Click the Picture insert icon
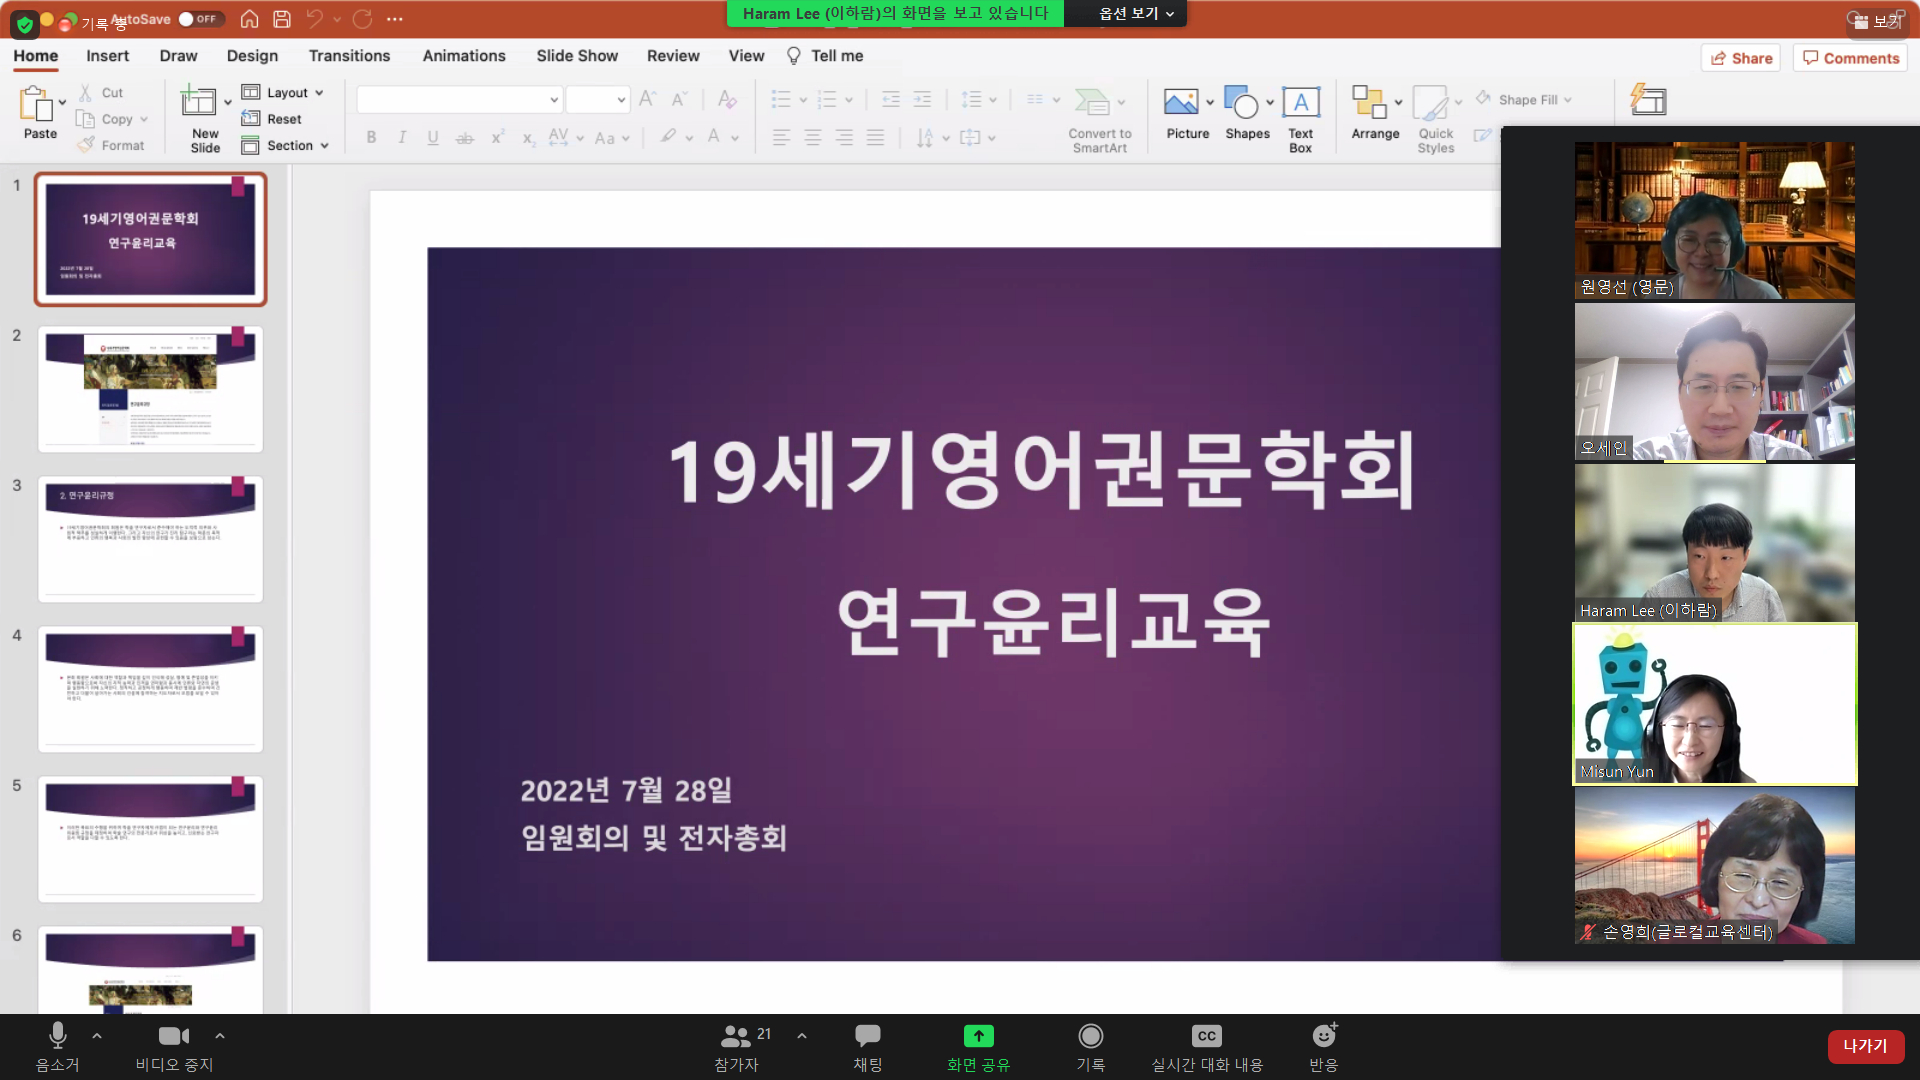 (1181, 102)
